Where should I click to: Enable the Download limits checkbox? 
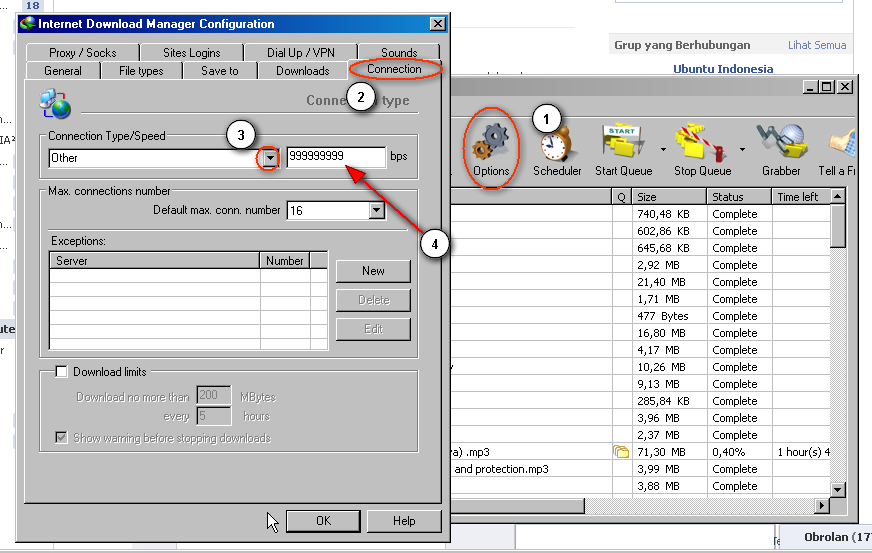click(x=61, y=372)
